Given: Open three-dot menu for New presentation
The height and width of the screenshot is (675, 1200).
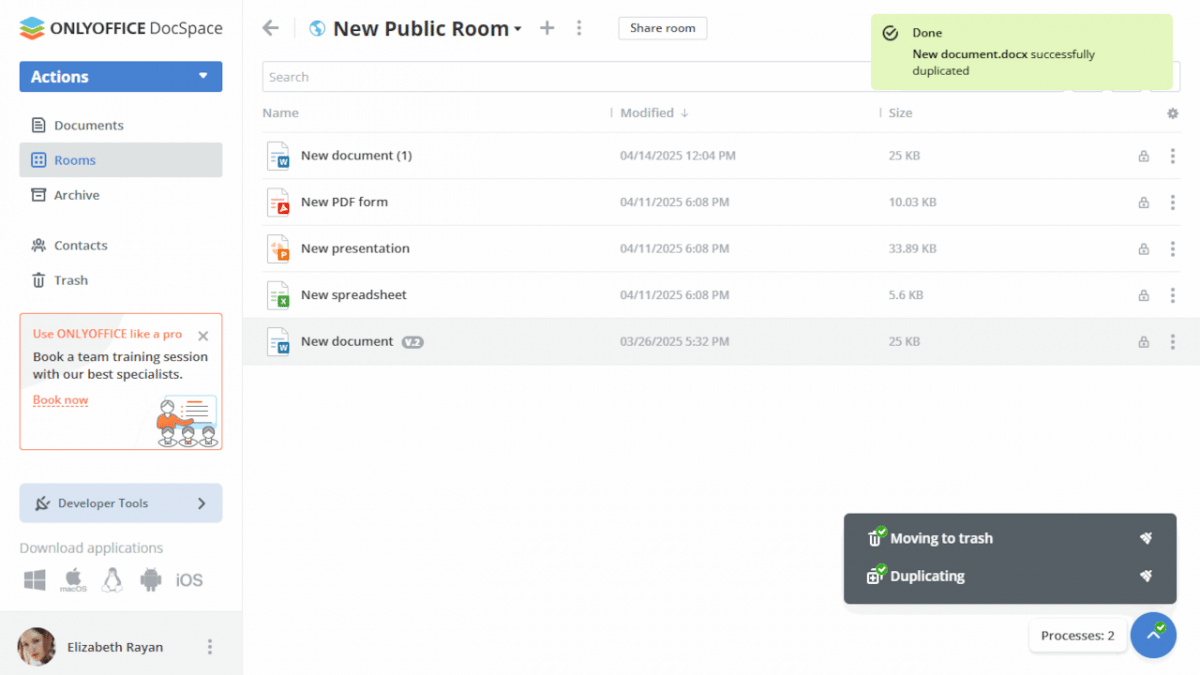Looking at the screenshot, I should click(1172, 249).
